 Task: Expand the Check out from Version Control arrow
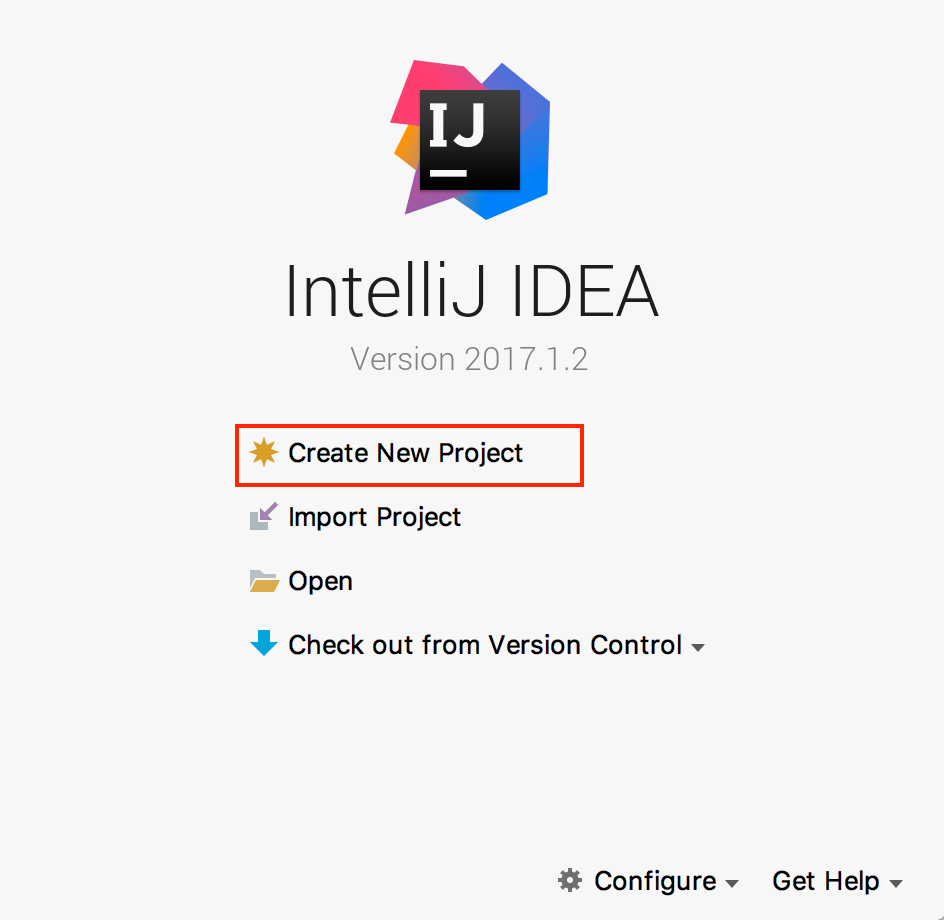tap(698, 648)
